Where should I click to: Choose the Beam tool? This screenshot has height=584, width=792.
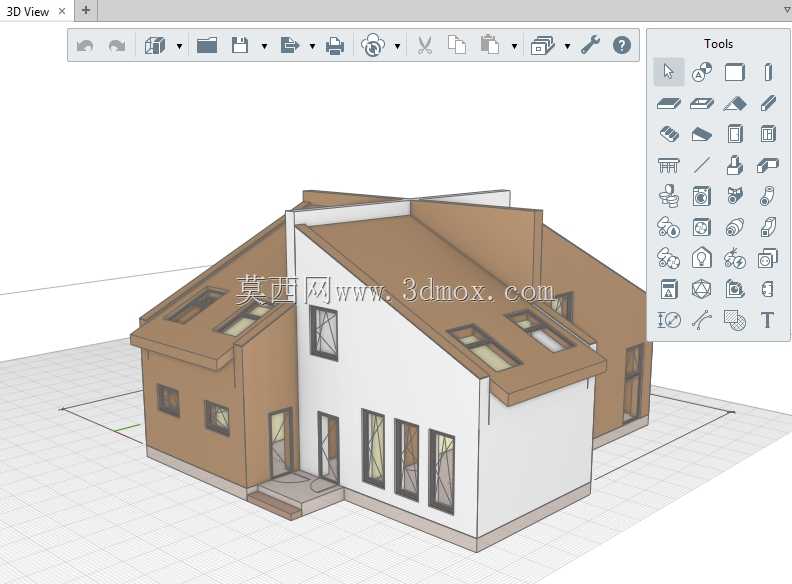pos(768,103)
